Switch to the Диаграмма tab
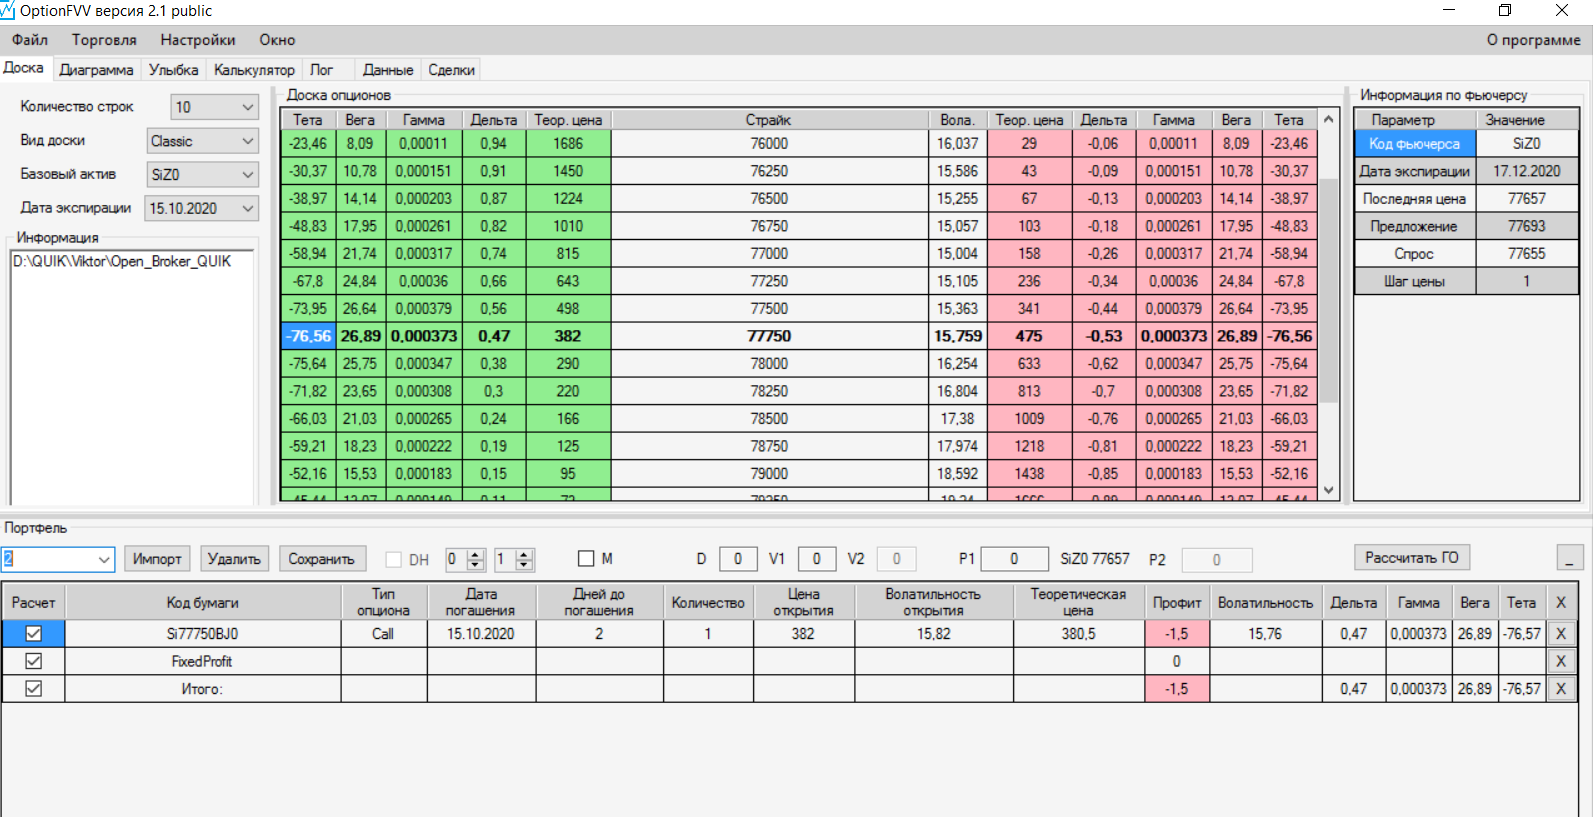 (x=96, y=70)
